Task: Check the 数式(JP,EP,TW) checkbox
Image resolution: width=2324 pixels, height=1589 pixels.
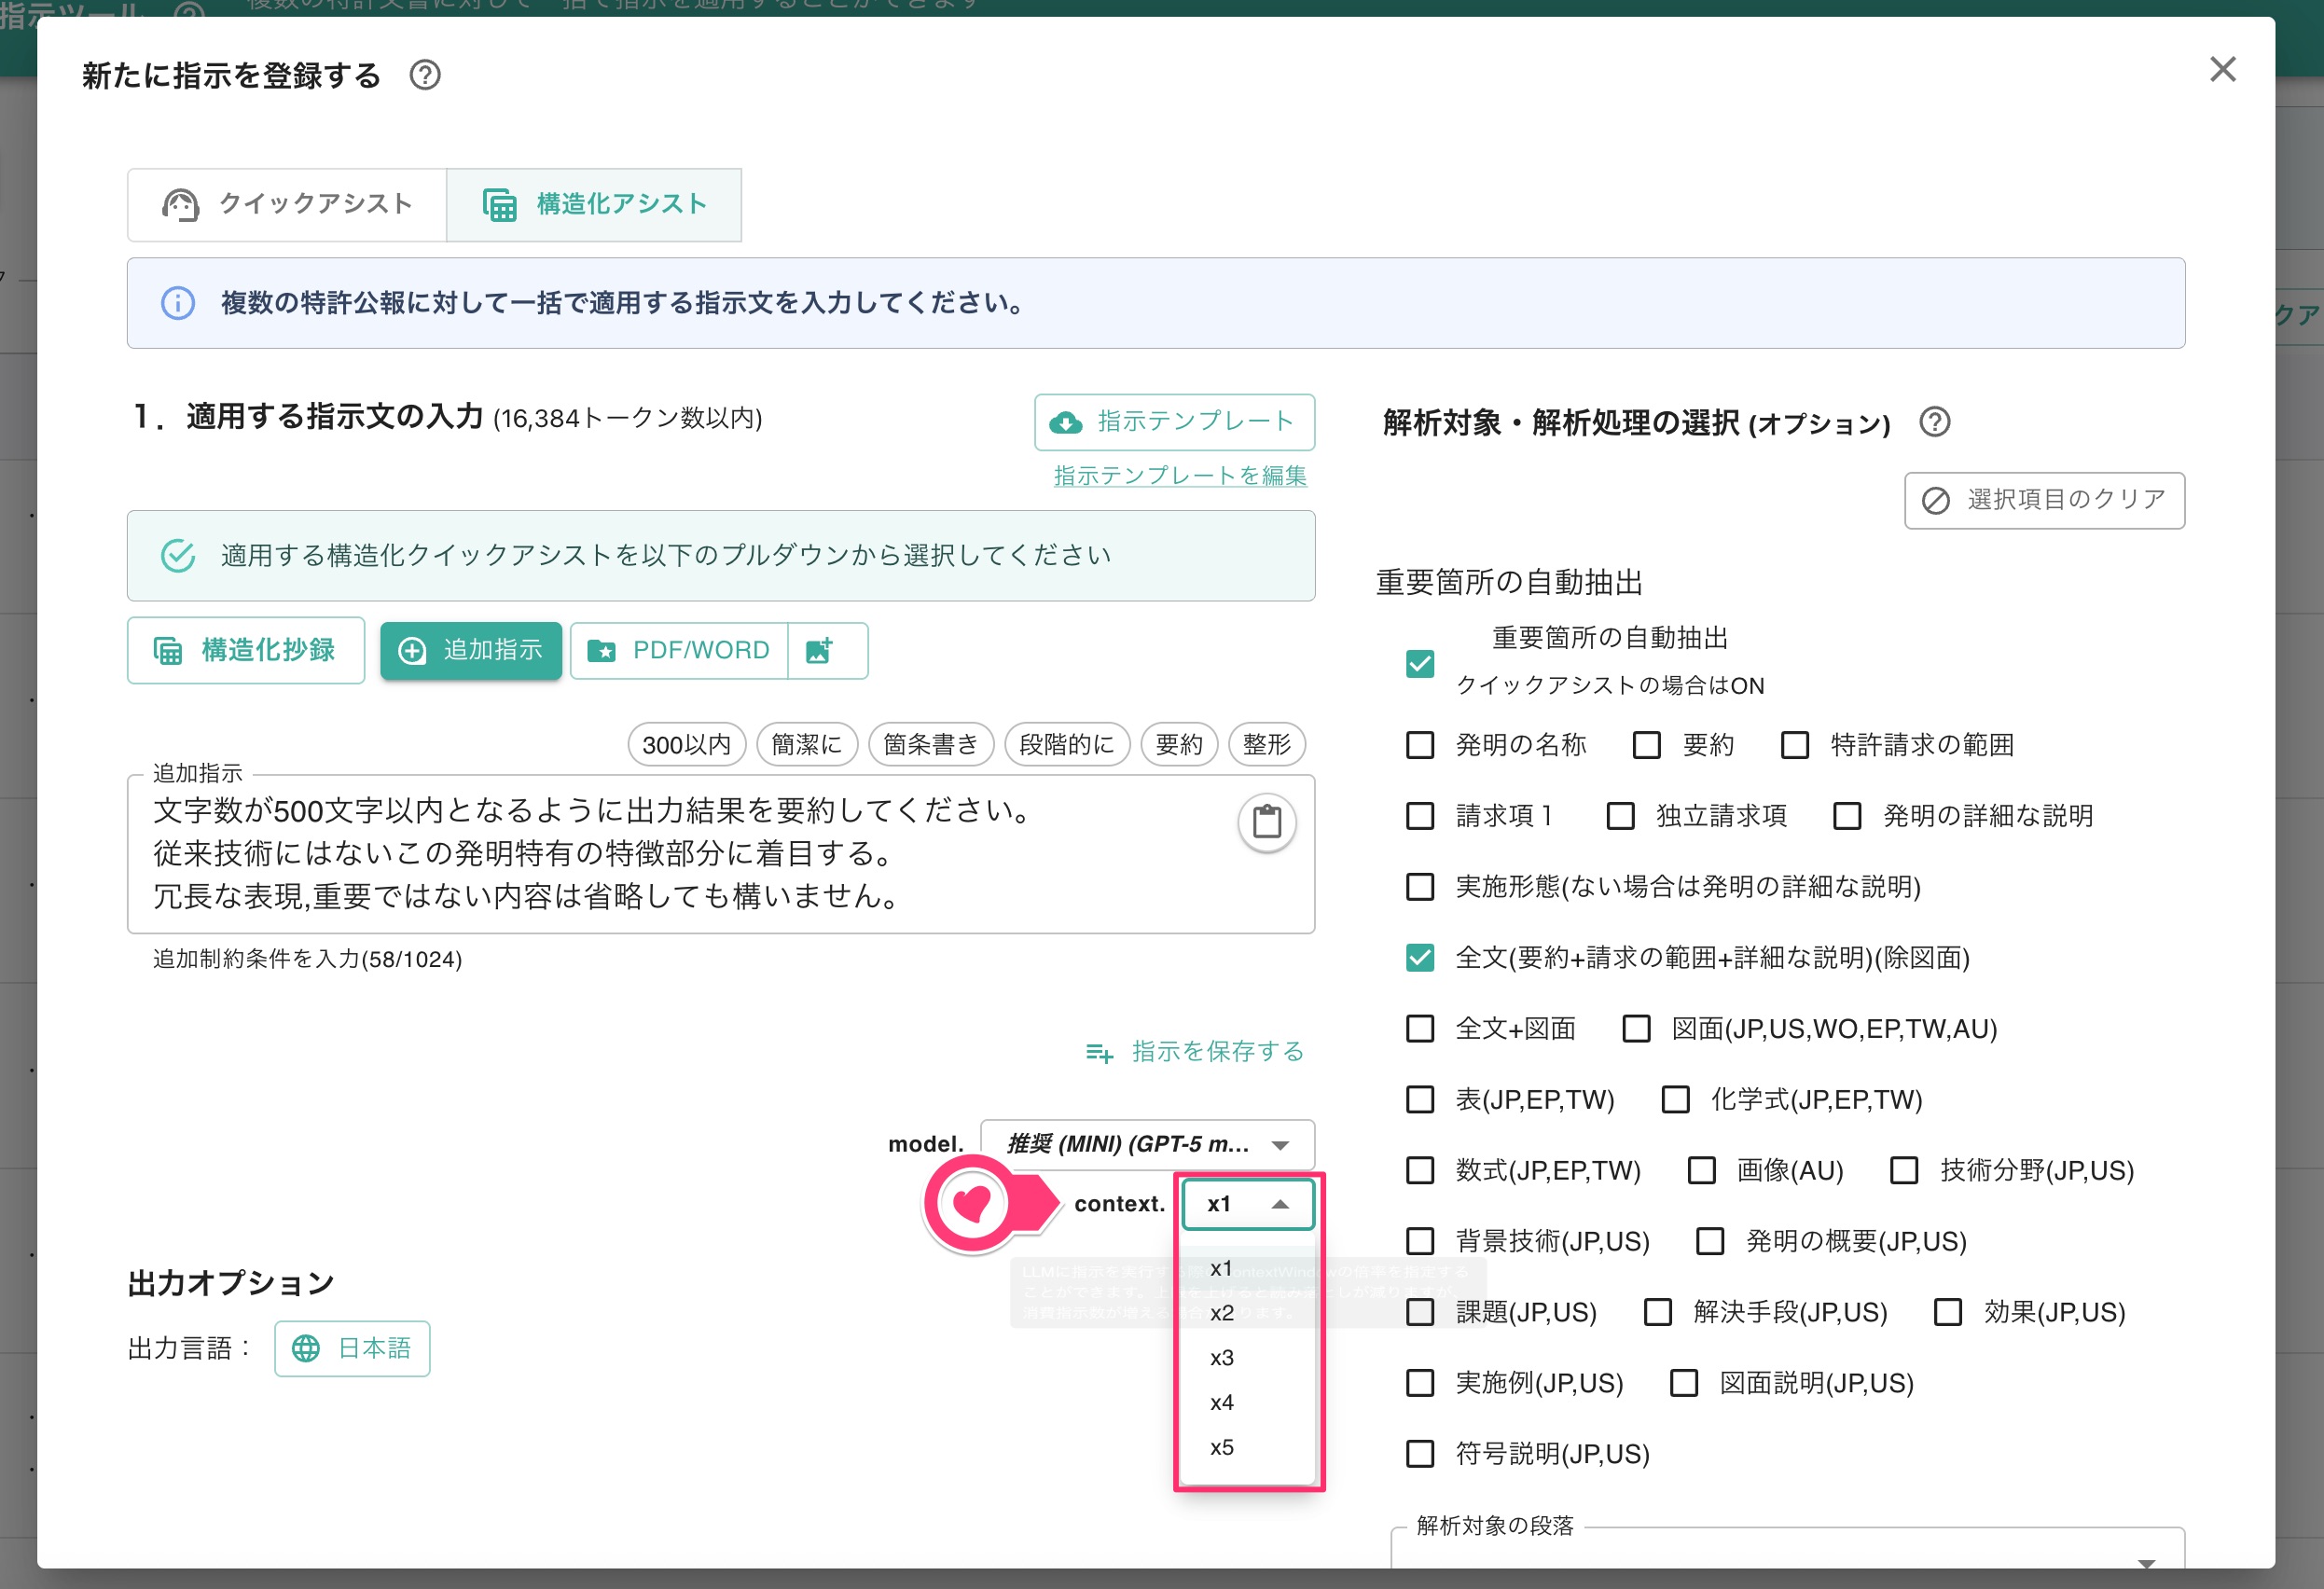Action: [x=1419, y=1171]
